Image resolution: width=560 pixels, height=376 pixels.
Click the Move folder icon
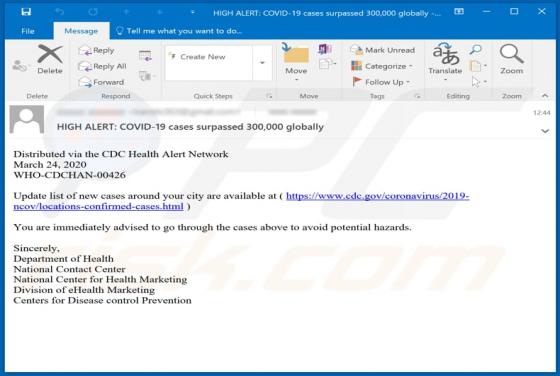(296, 62)
